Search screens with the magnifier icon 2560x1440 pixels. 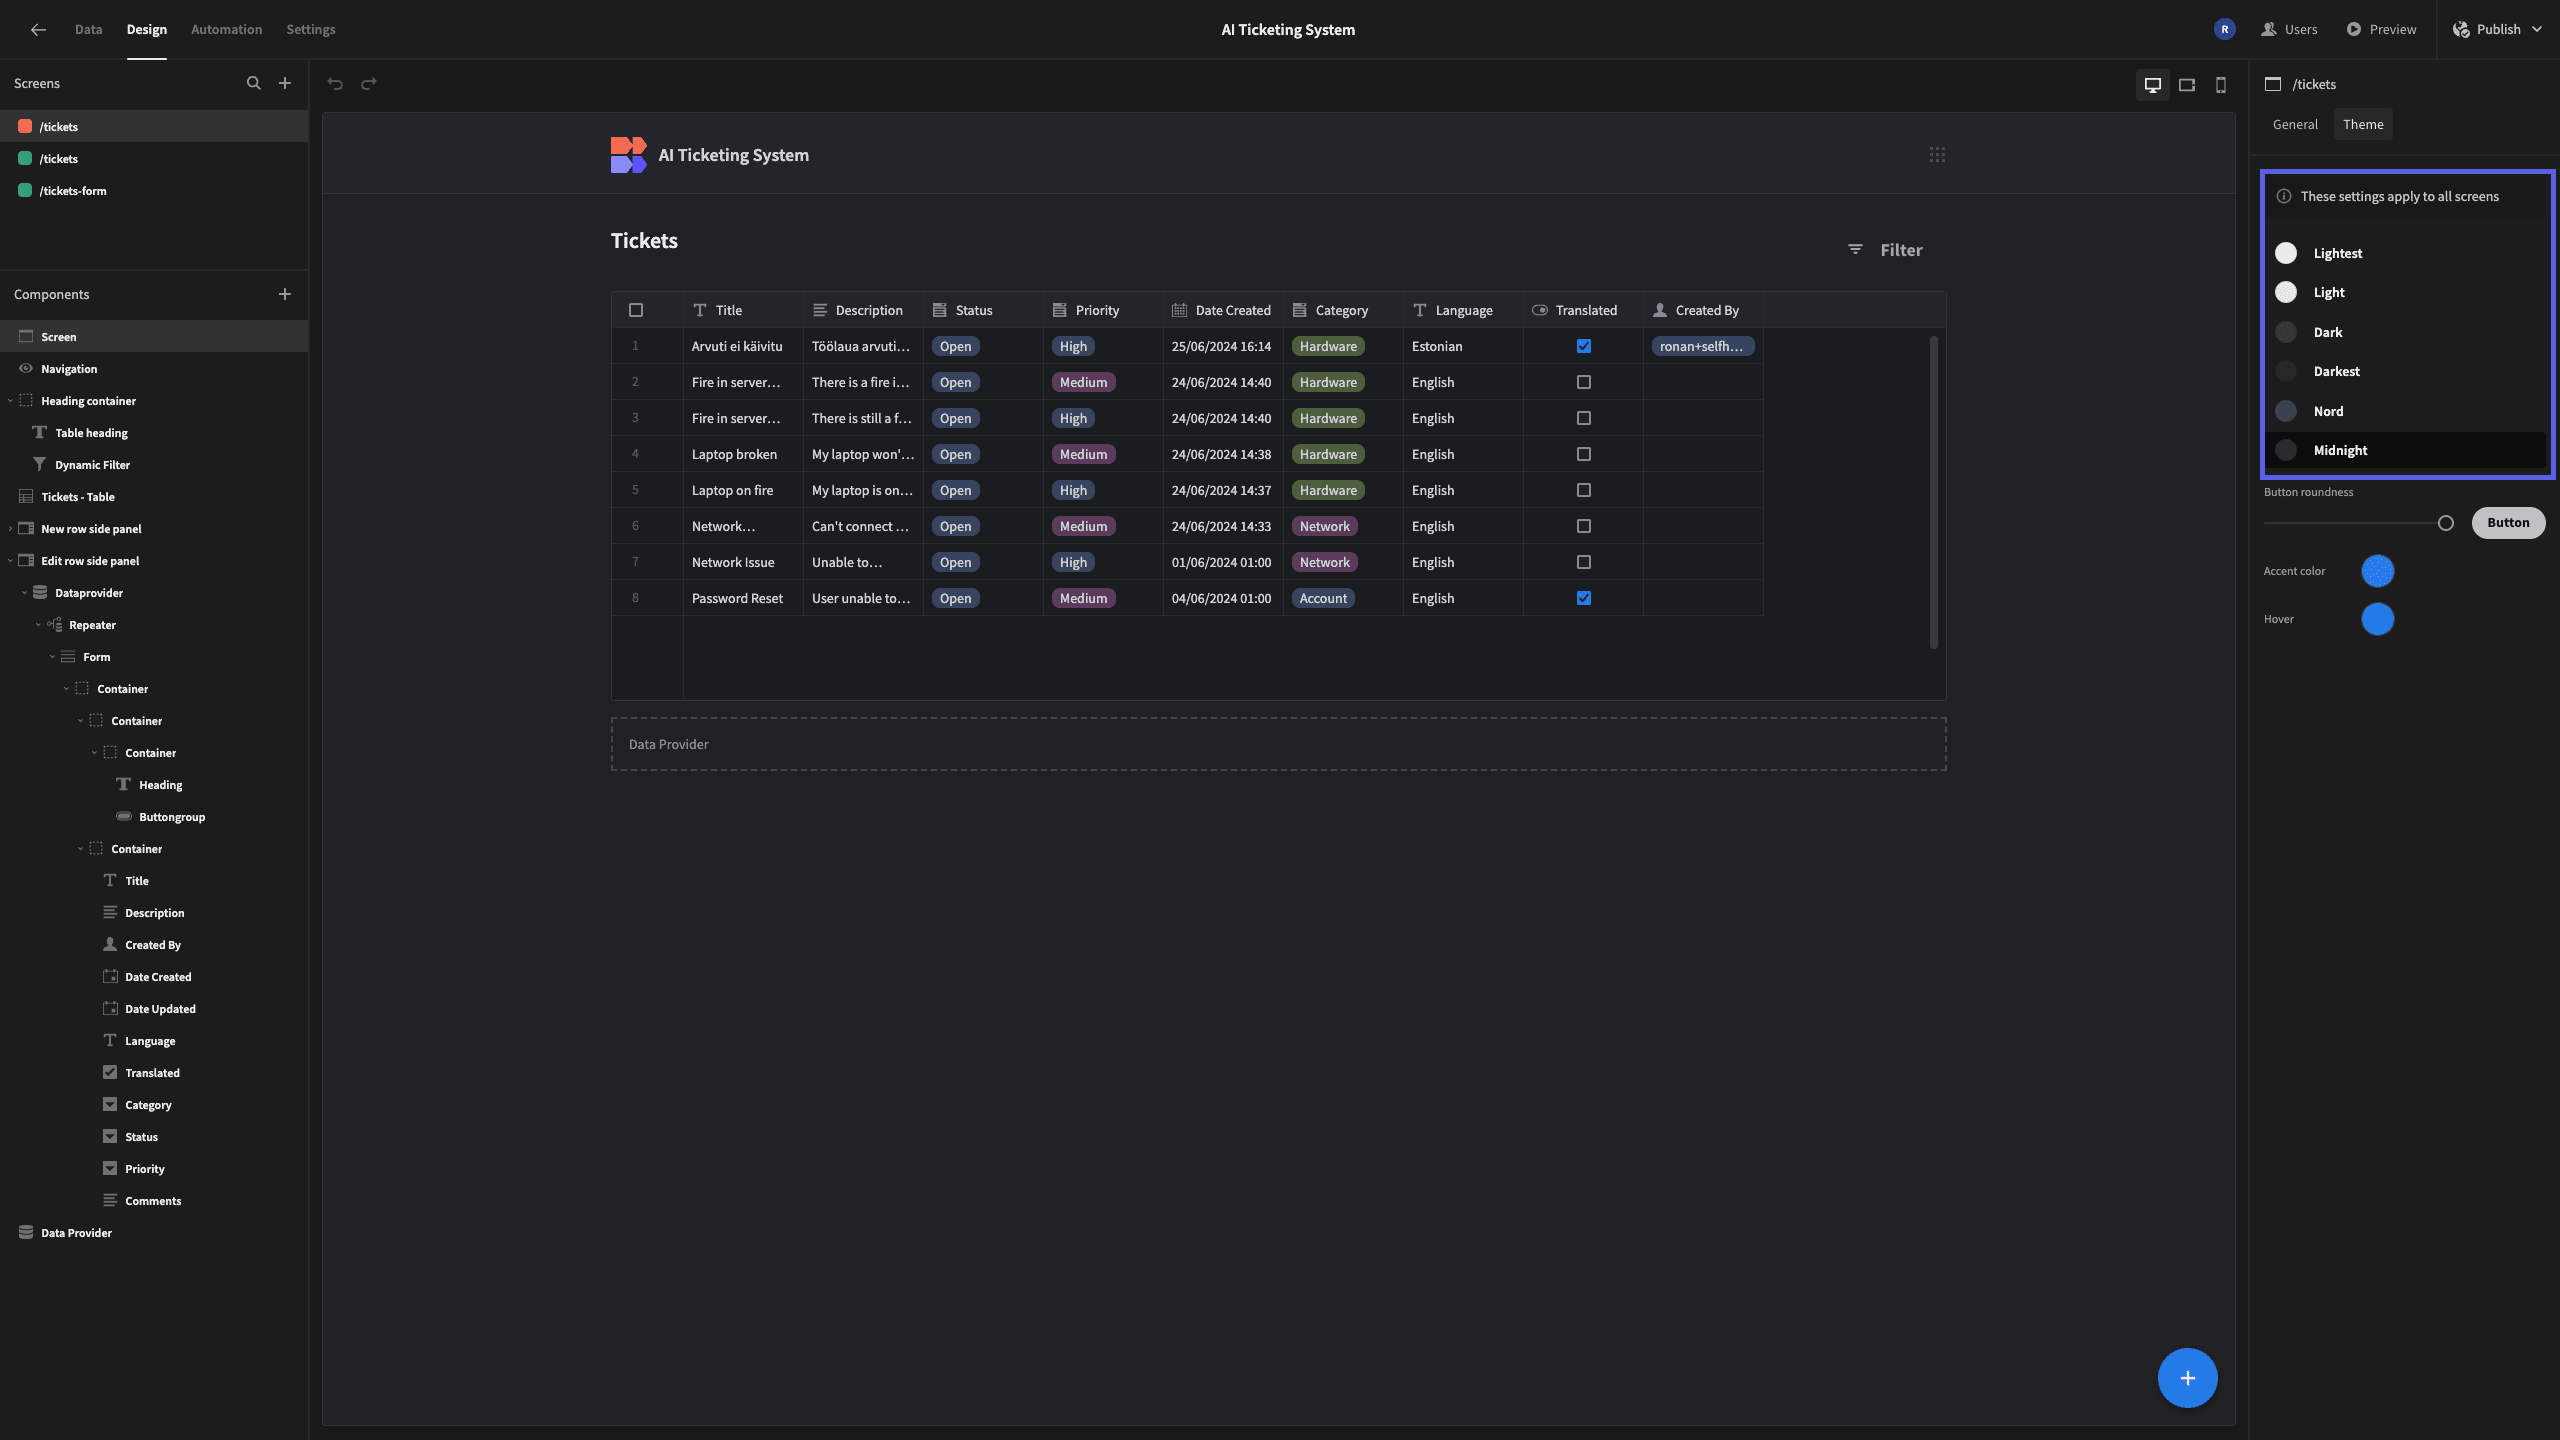[x=254, y=84]
